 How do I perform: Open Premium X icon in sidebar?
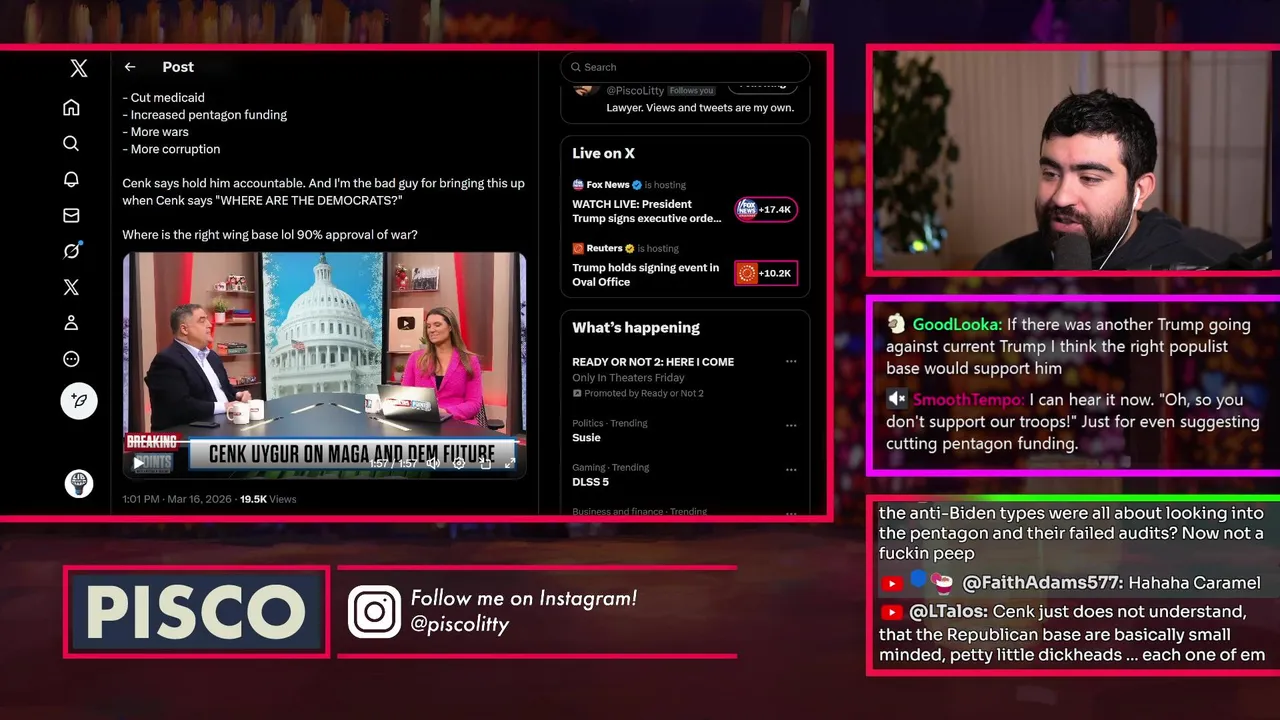tap(71, 287)
